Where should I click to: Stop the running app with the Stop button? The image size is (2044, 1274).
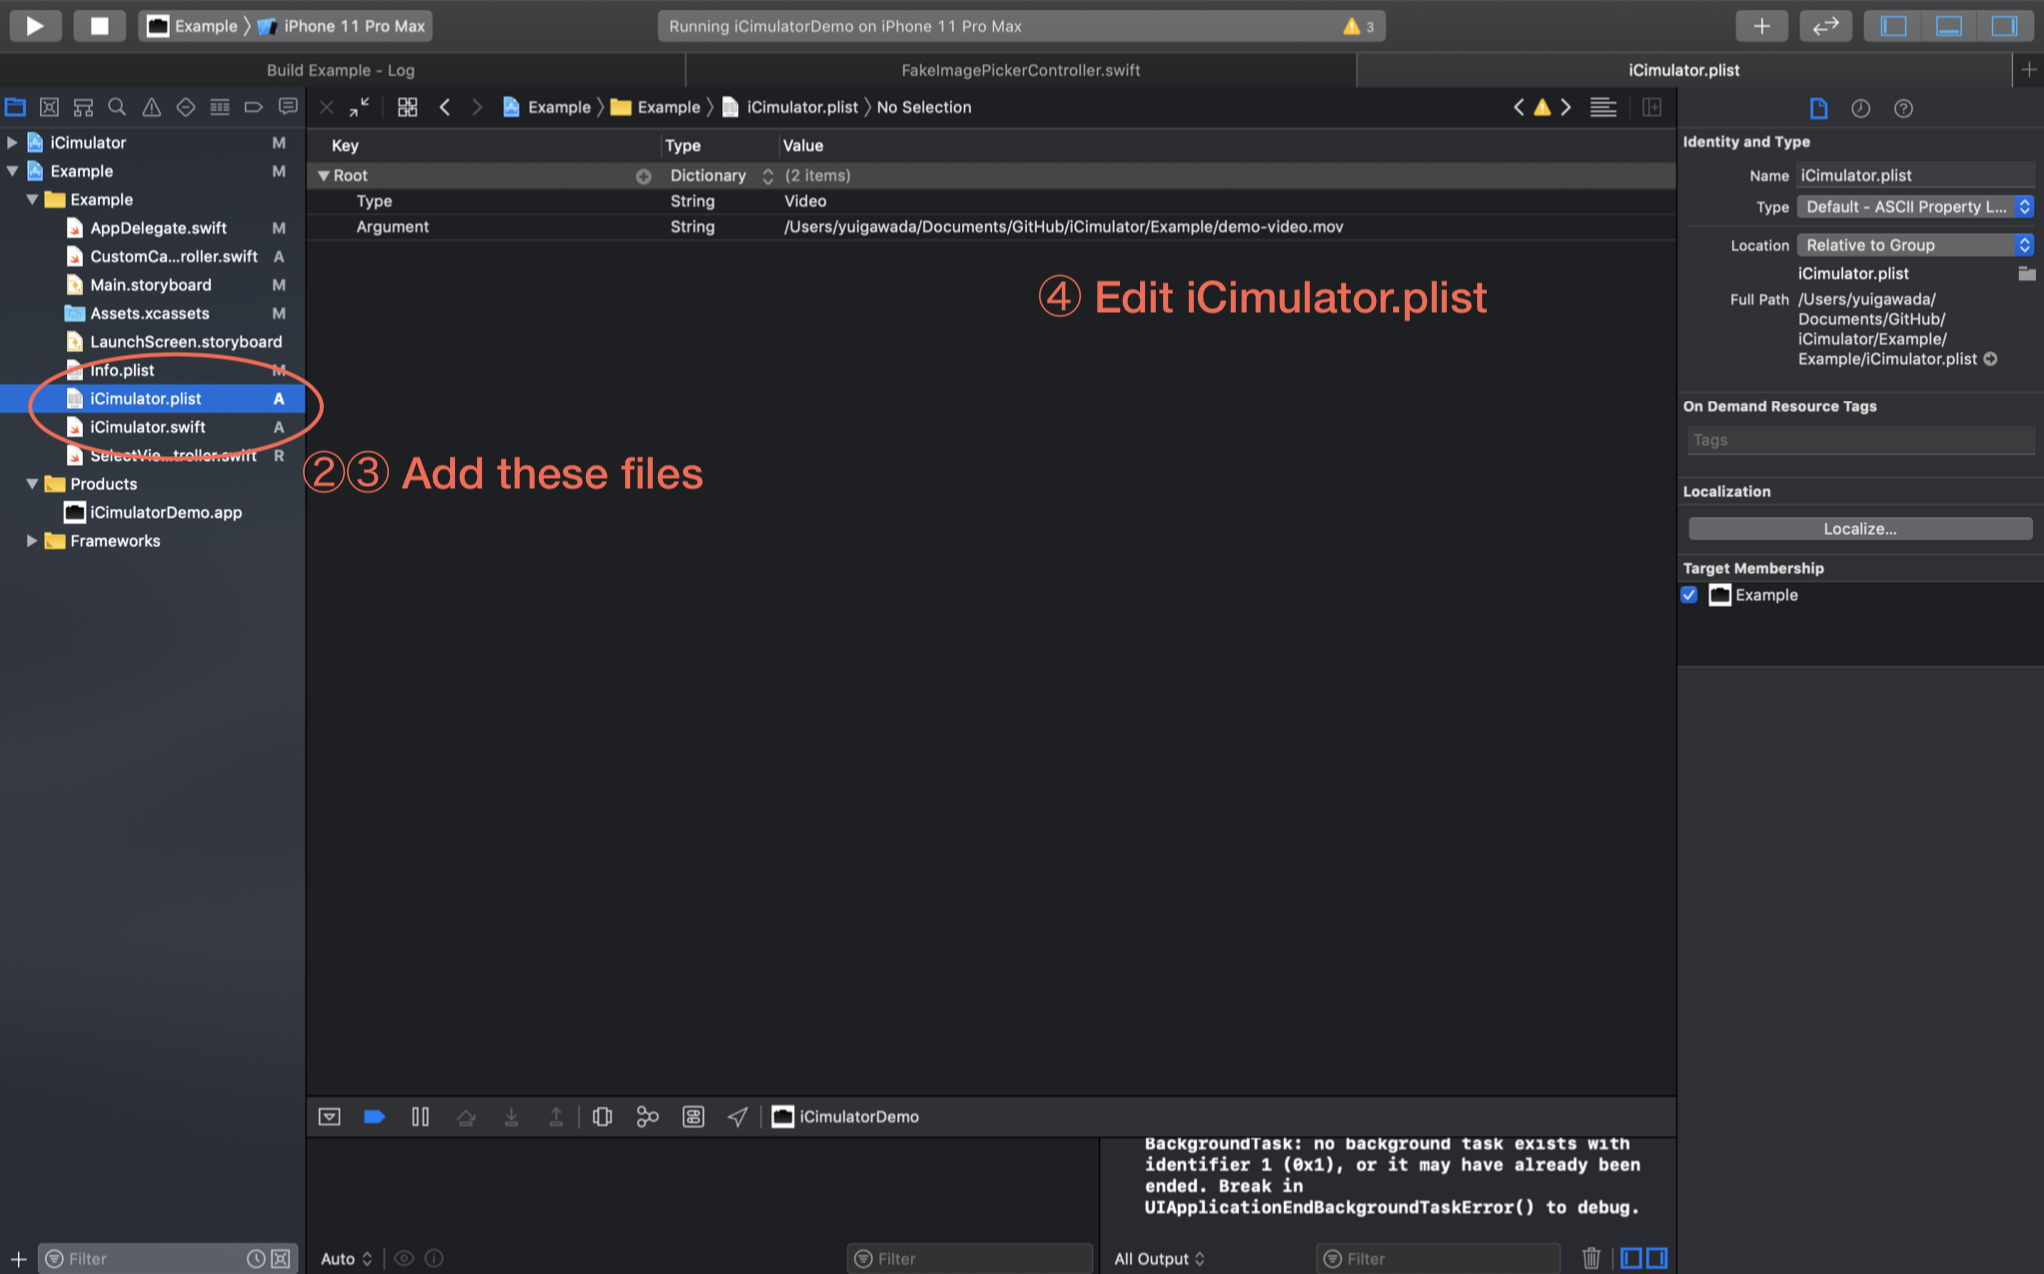coord(99,26)
